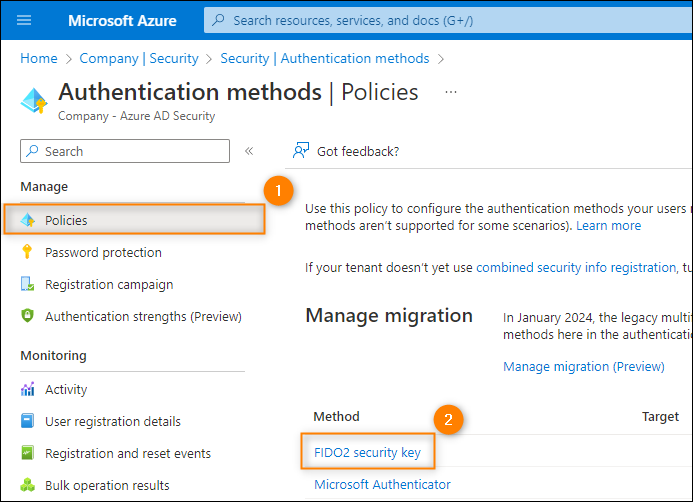Click Company - Azure AD Security subtitle

(x=137, y=116)
